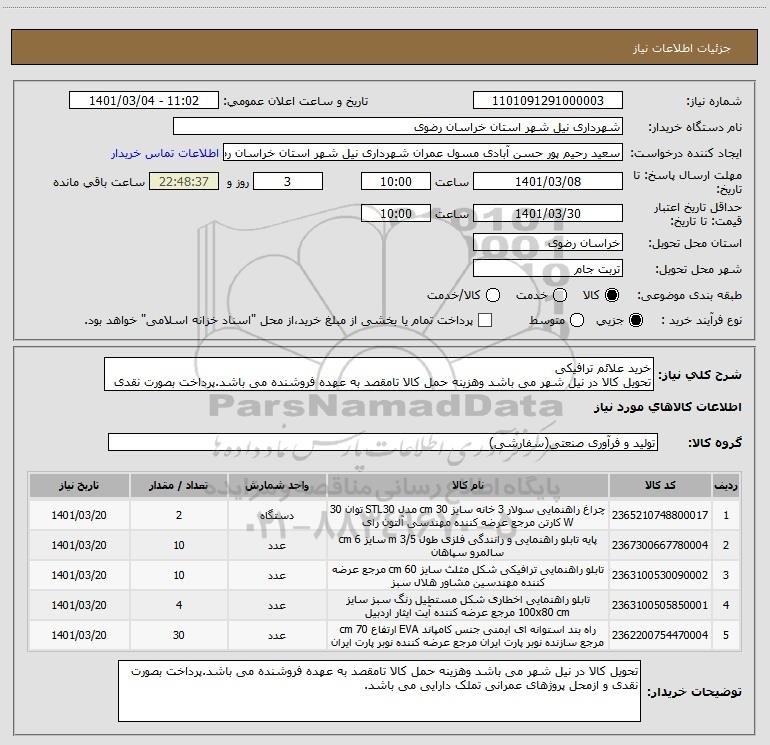The image size is (770, 745).
Task: Click quantity 4 in row 4
Action: point(179,605)
